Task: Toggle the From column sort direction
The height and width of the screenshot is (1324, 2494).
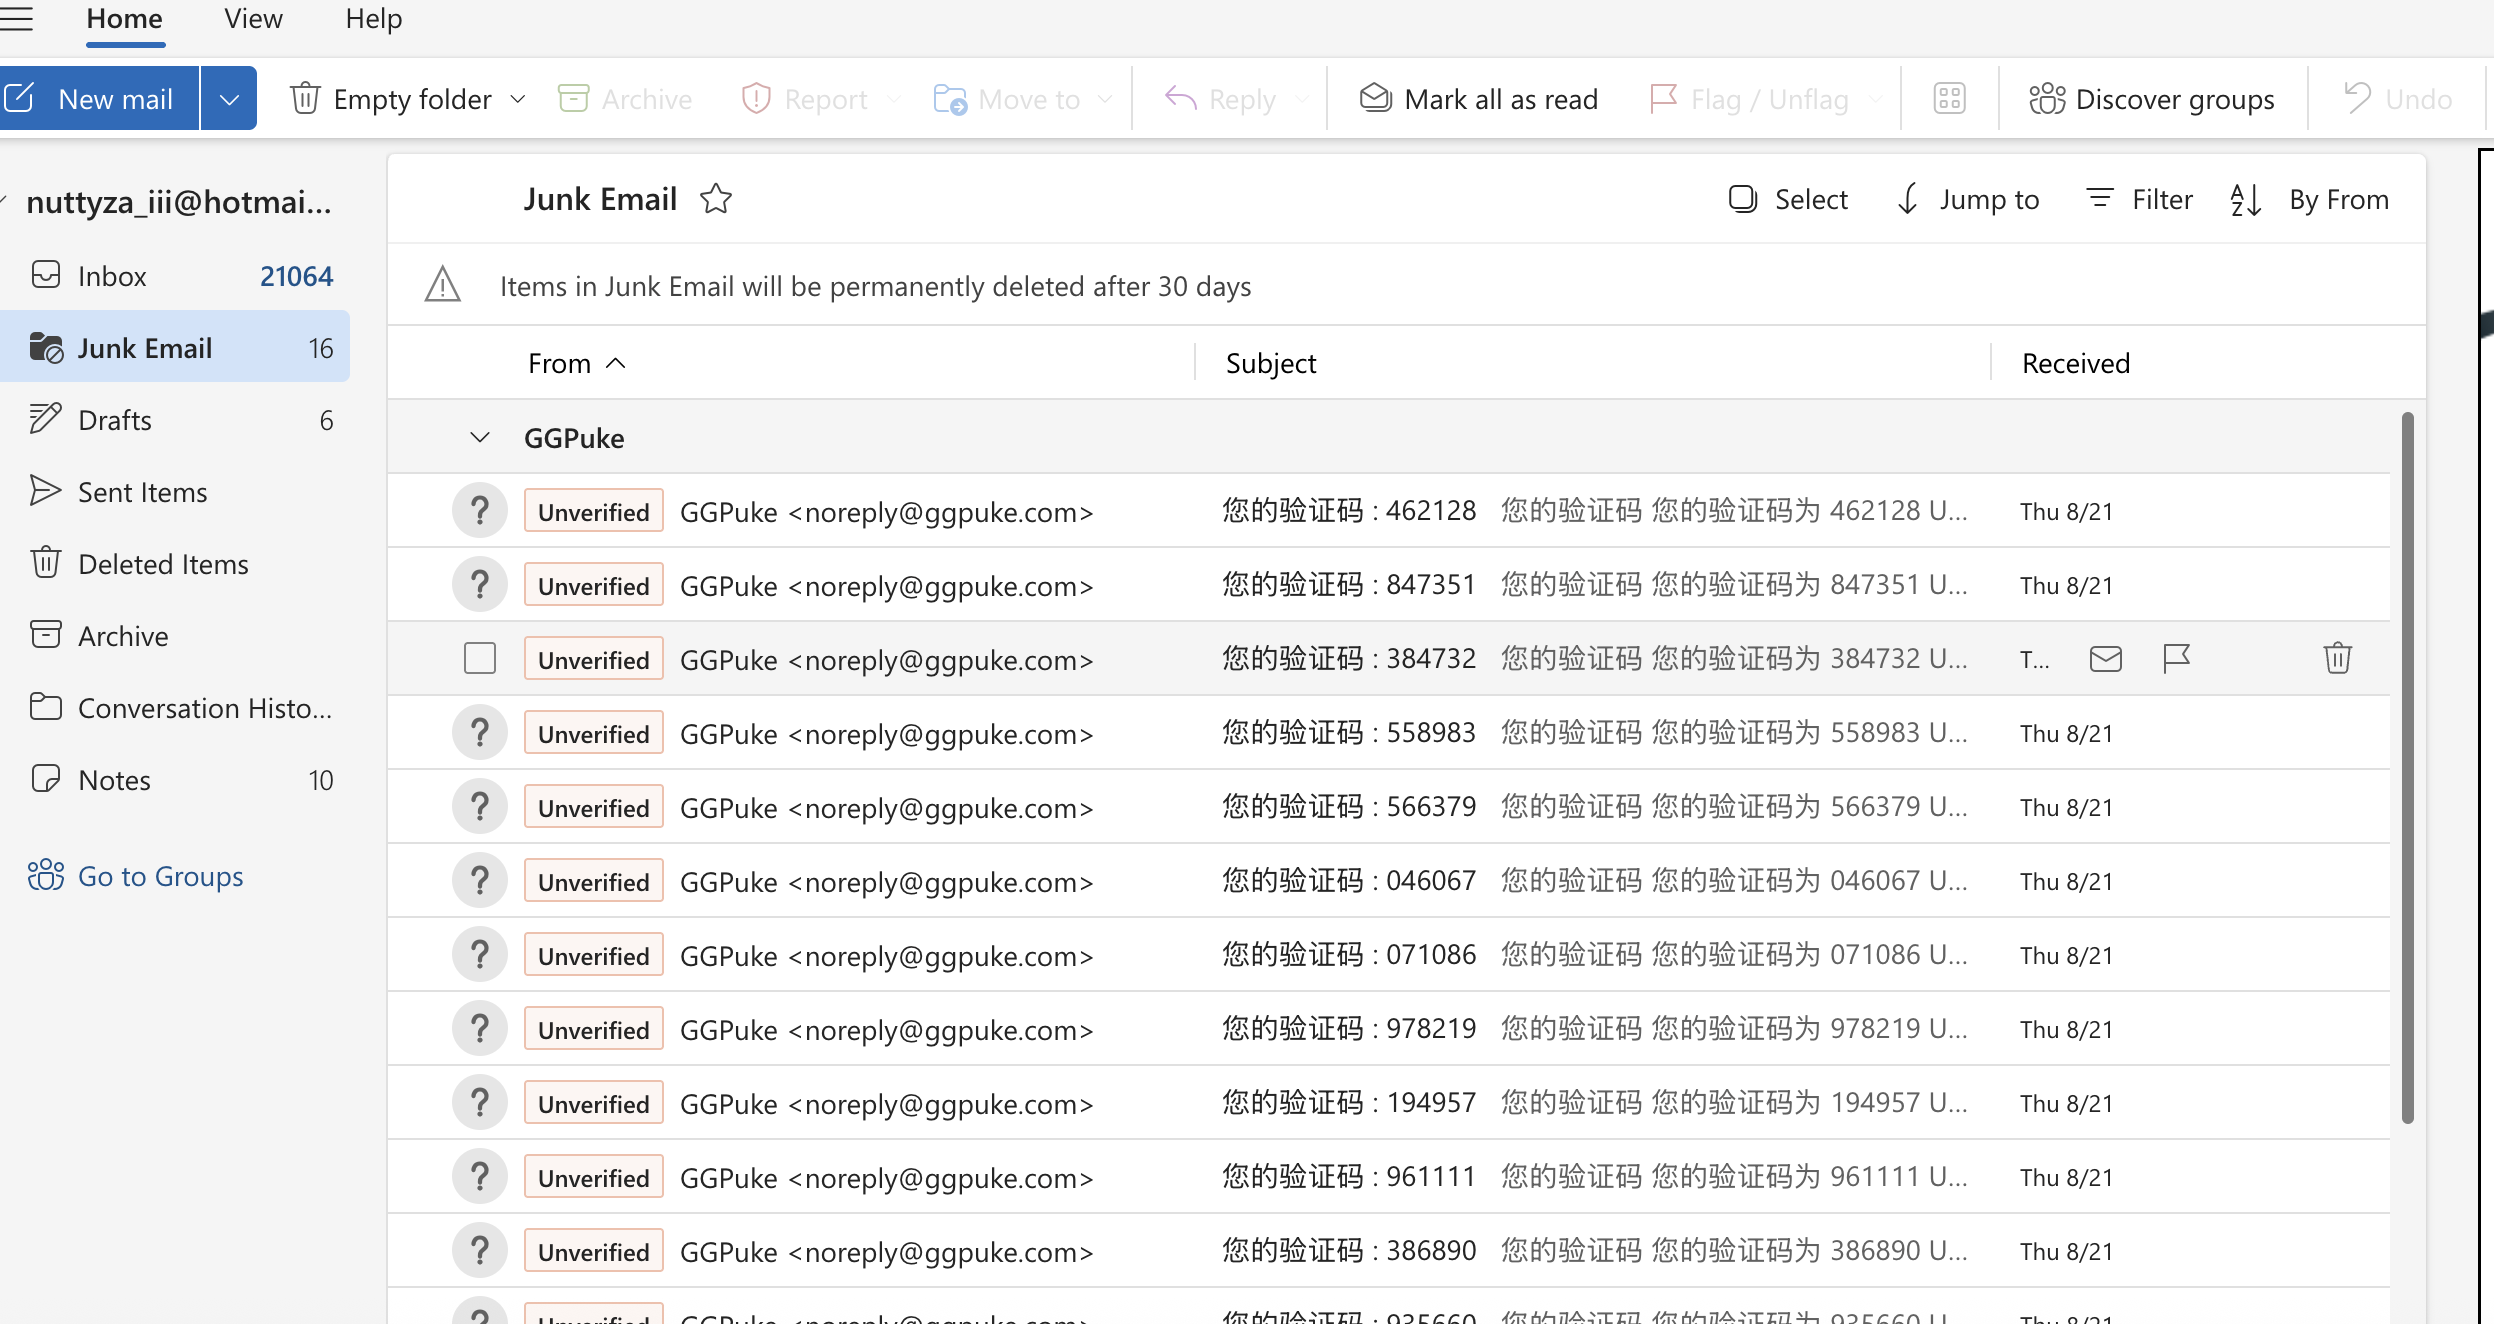Action: click(577, 363)
